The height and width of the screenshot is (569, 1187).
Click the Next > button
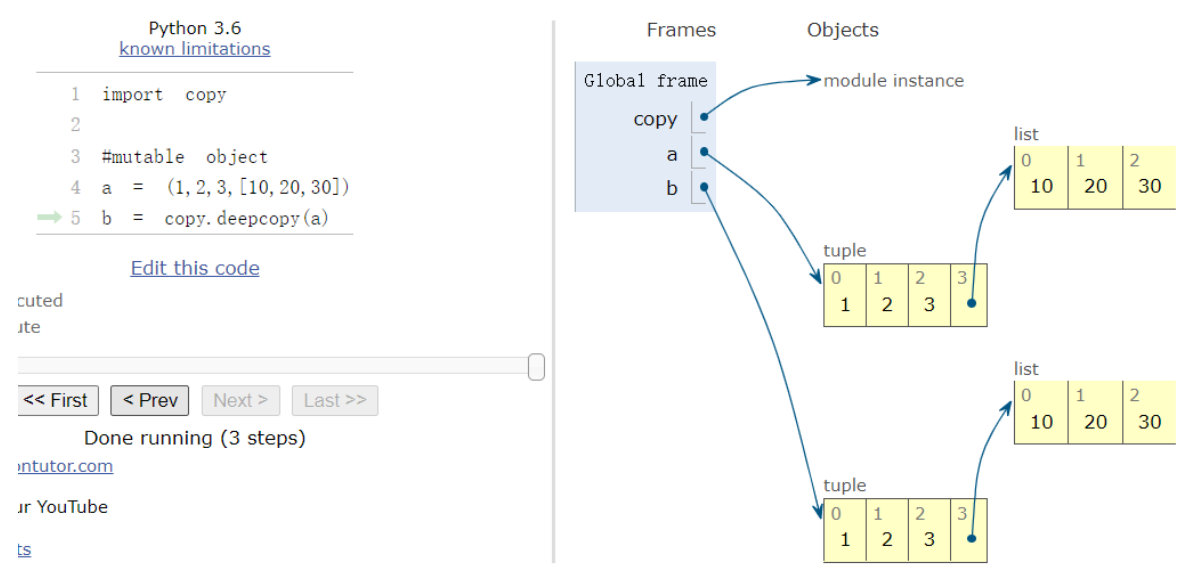[x=240, y=400]
